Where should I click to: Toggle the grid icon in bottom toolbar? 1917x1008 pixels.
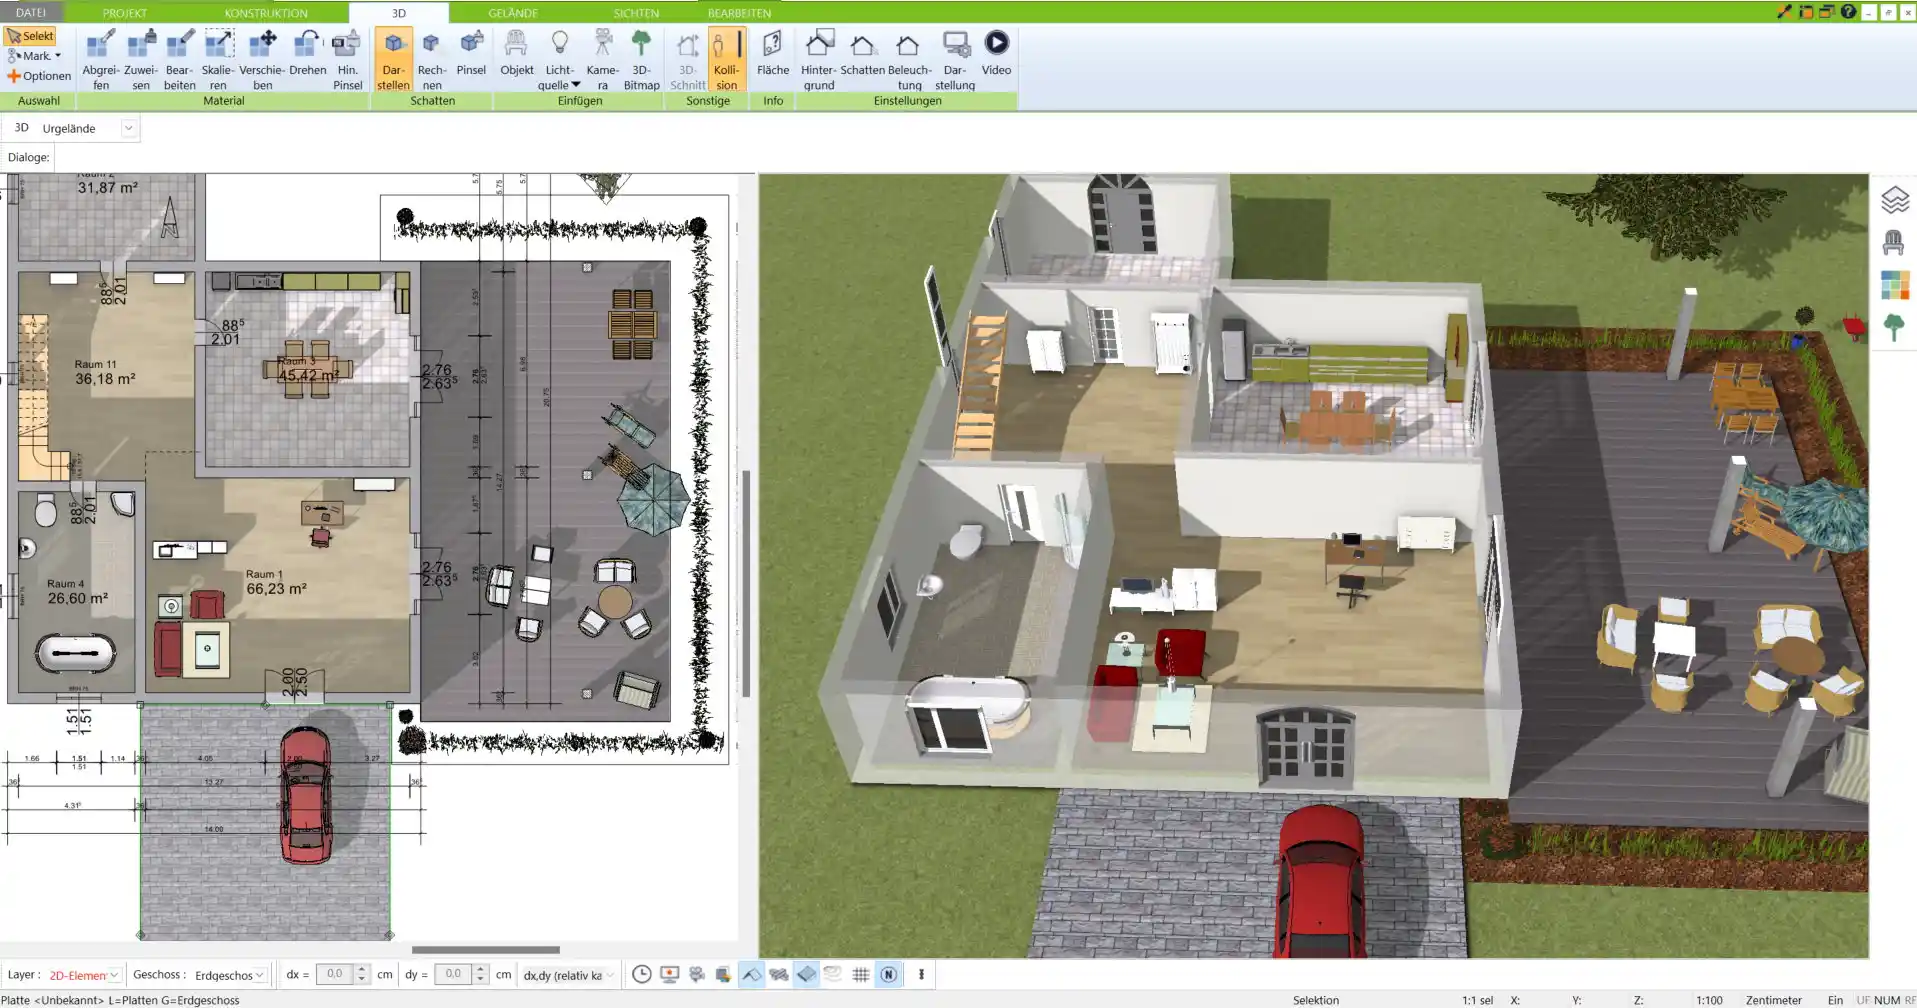860,974
